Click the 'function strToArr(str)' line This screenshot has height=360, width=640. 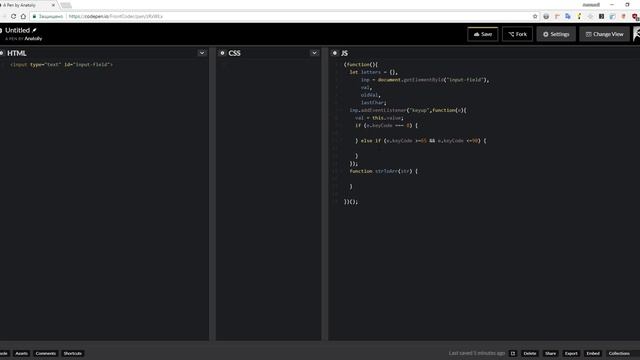point(384,171)
